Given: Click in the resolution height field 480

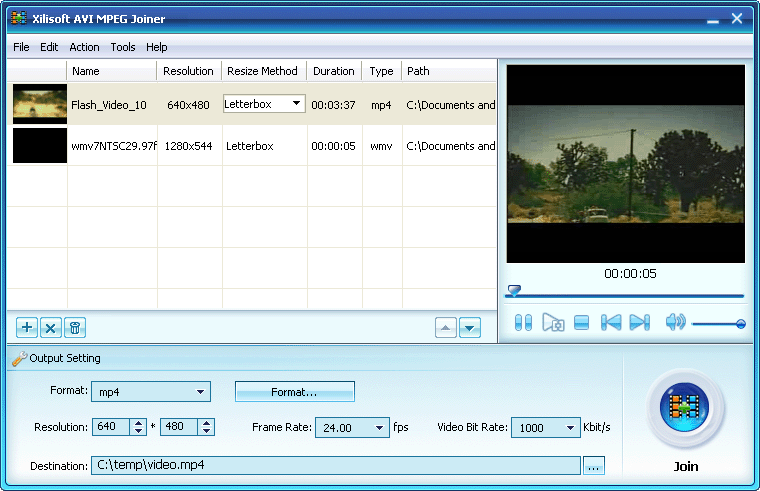Looking at the screenshot, I should (x=180, y=427).
